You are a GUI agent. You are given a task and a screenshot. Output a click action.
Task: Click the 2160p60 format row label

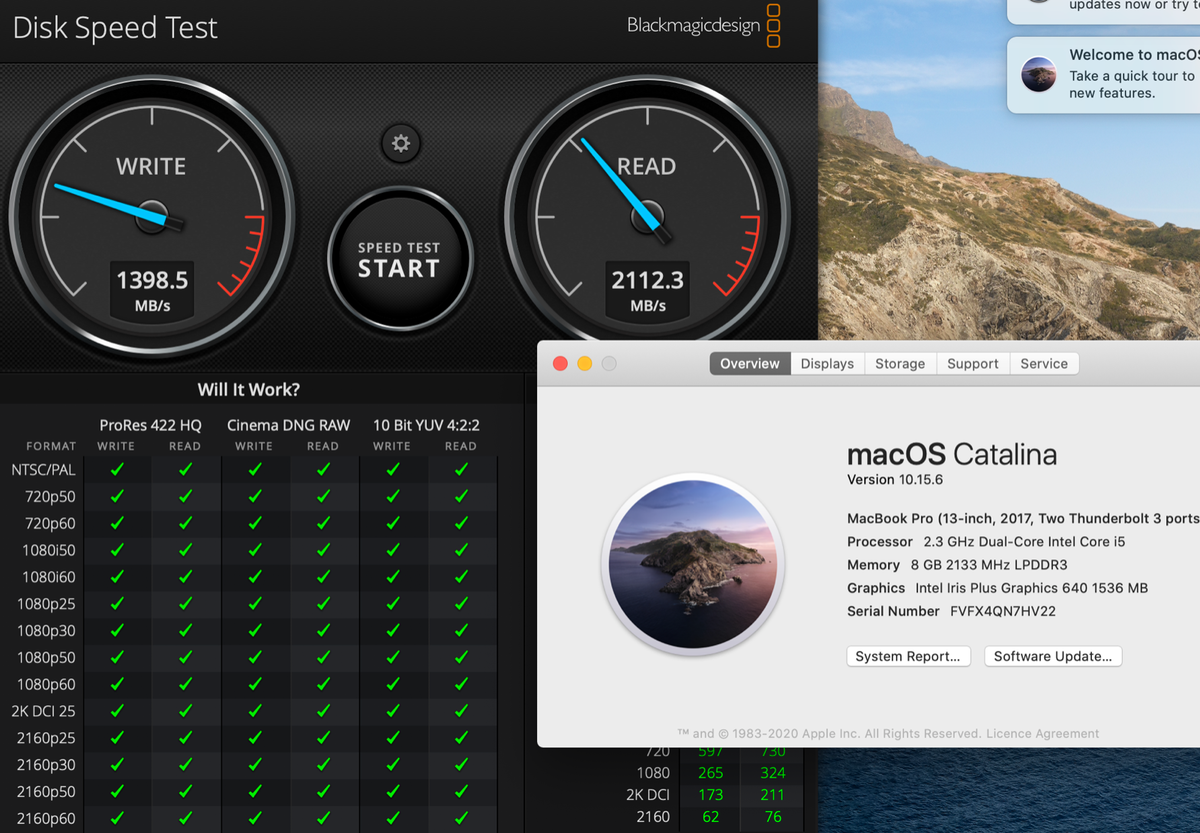(46, 819)
